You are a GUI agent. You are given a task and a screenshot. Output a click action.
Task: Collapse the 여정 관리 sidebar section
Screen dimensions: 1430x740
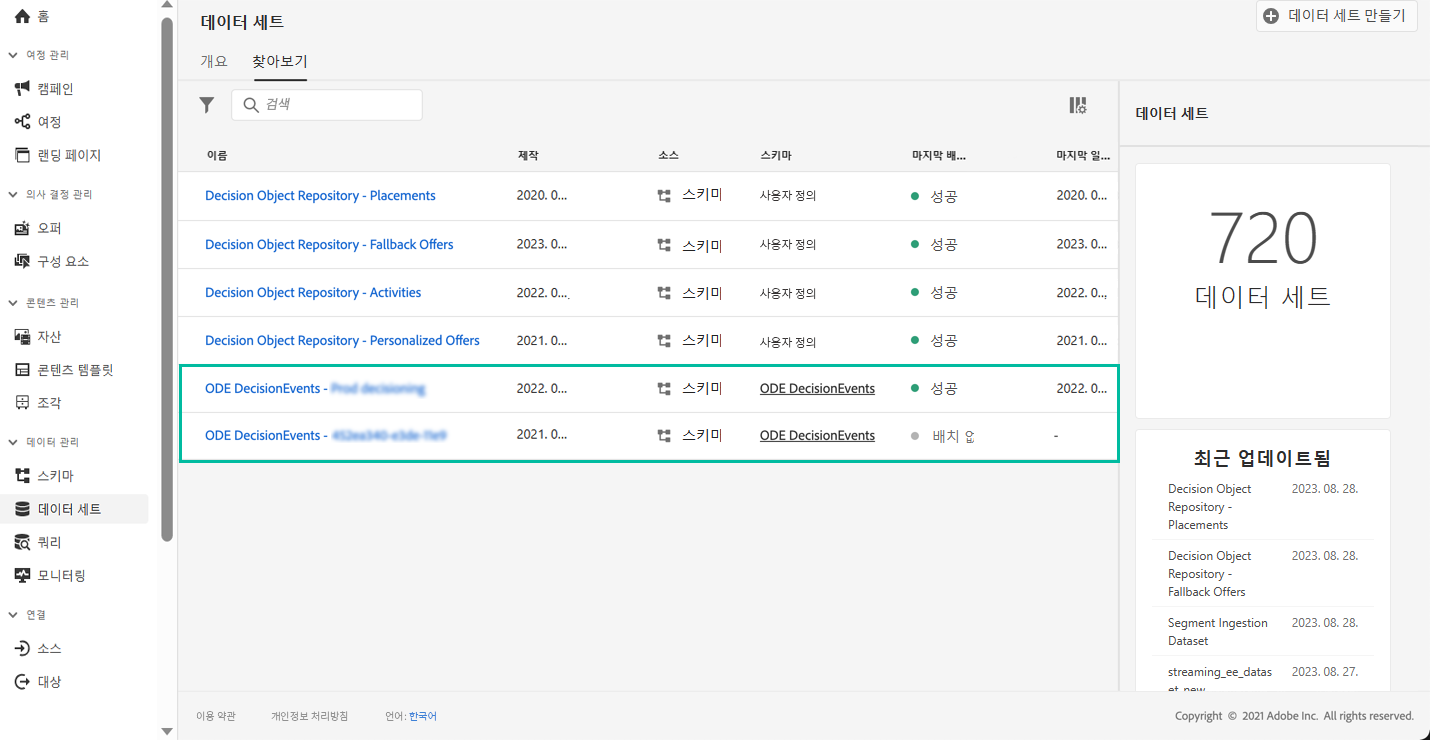coord(14,55)
